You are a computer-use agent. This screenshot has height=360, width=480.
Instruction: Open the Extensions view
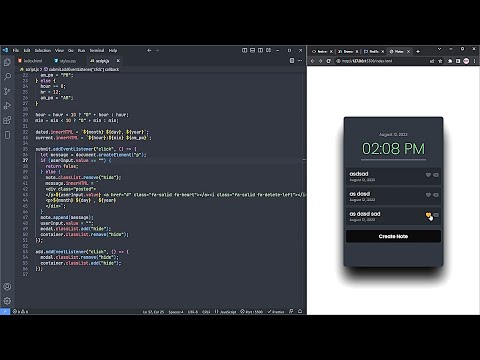pos(7,120)
